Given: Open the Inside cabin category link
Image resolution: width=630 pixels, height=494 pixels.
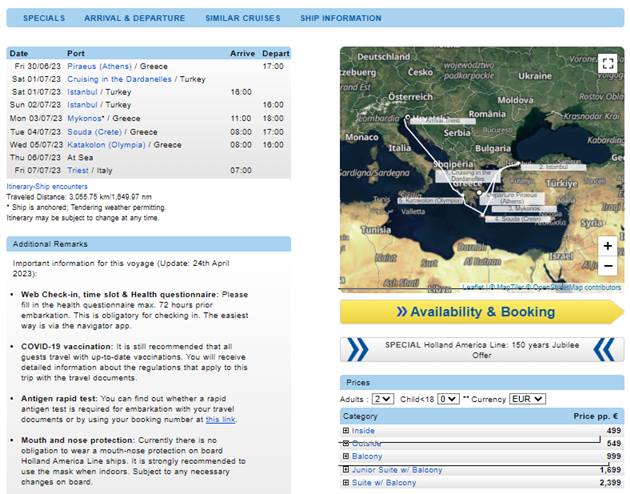Looking at the screenshot, I should pos(363,431).
